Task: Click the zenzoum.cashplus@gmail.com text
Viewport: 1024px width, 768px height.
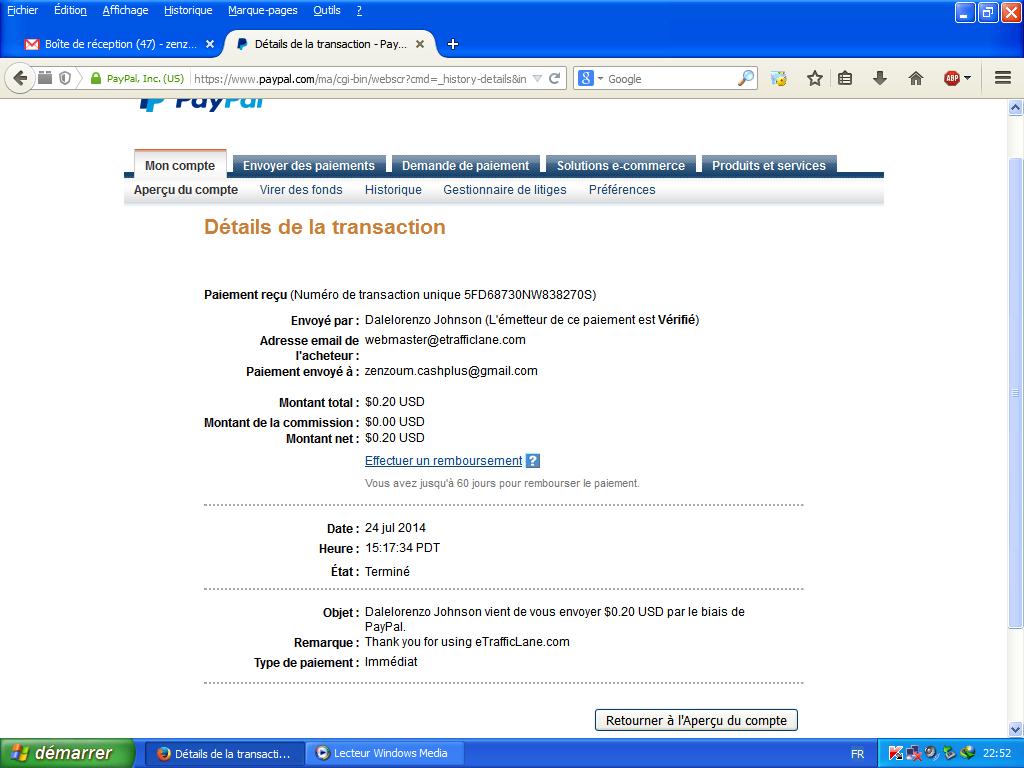Action: [451, 370]
